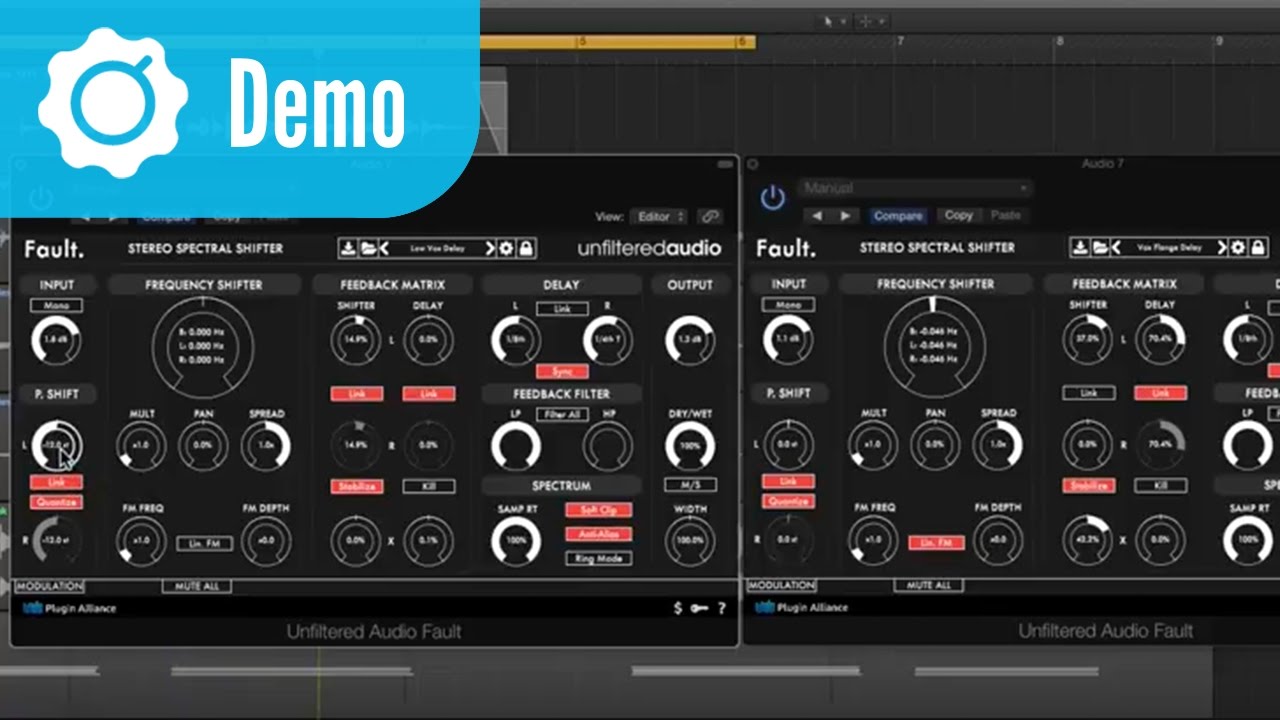Image resolution: width=1280 pixels, height=720 pixels.
Task: Select previous setting arrow in right plugin header
Action: coord(818,215)
